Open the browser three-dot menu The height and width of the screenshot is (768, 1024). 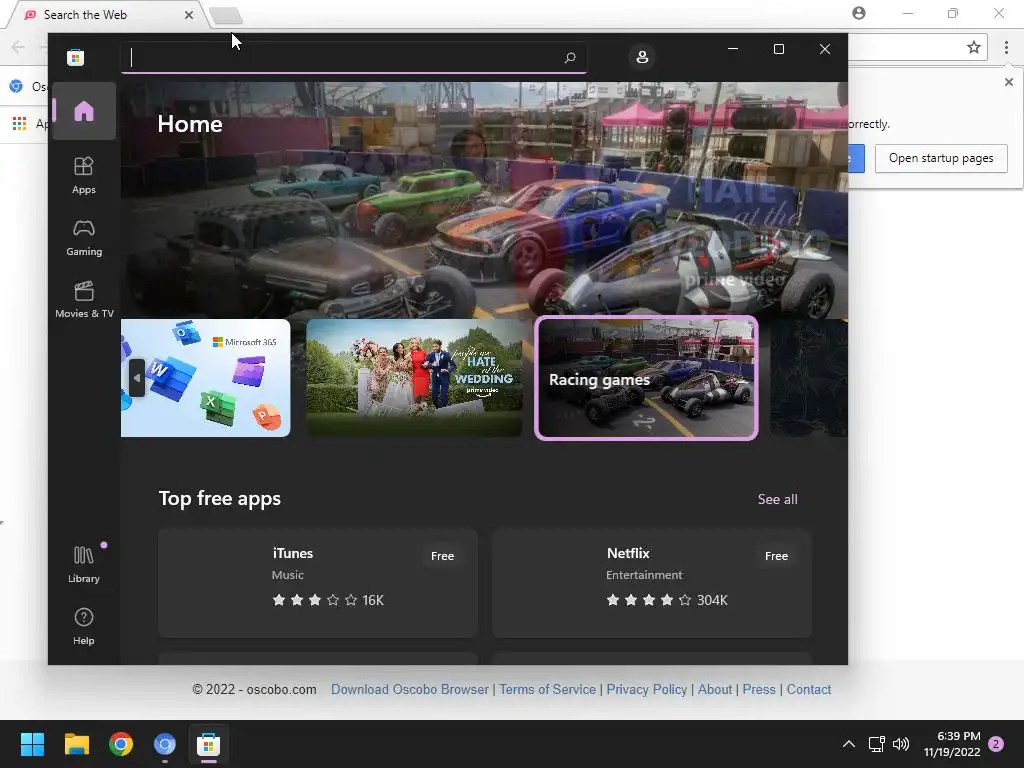coord(1006,47)
